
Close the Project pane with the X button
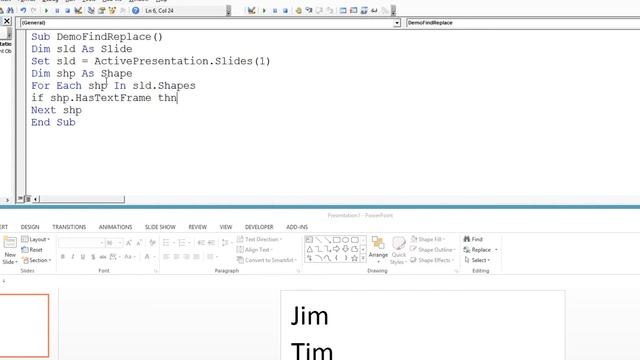7,21
